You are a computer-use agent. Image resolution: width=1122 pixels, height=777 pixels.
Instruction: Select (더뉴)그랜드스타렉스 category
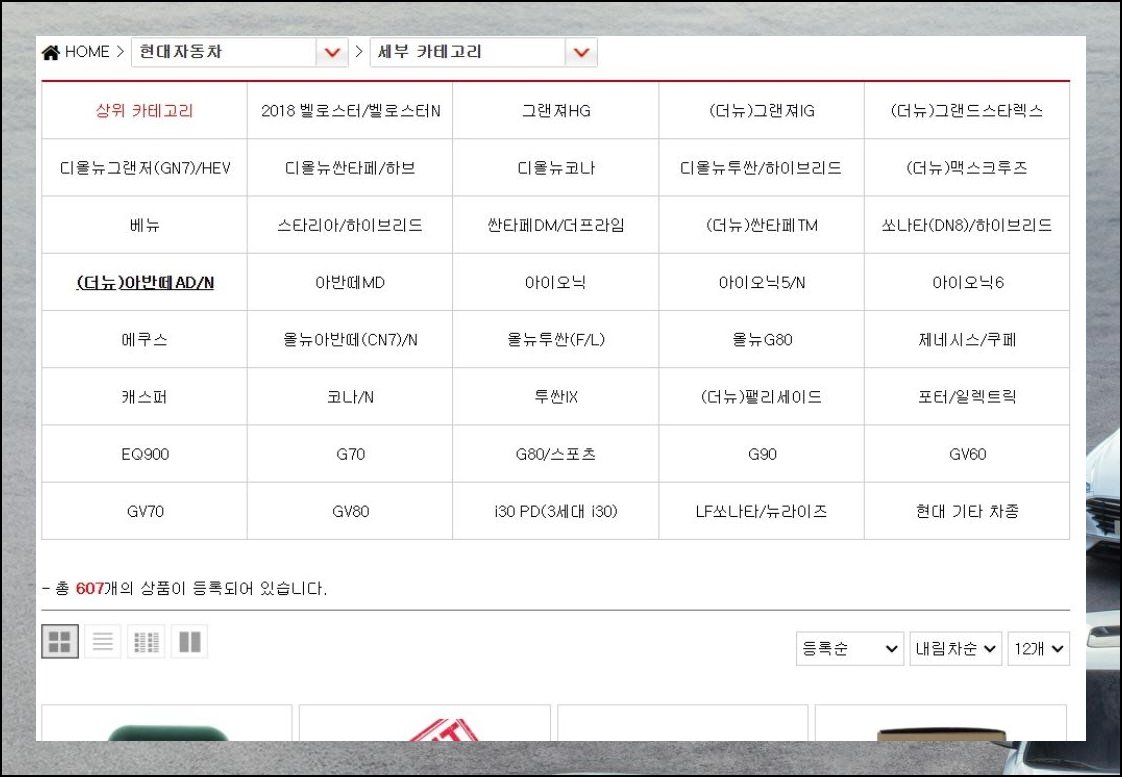pyautogui.click(x=967, y=111)
